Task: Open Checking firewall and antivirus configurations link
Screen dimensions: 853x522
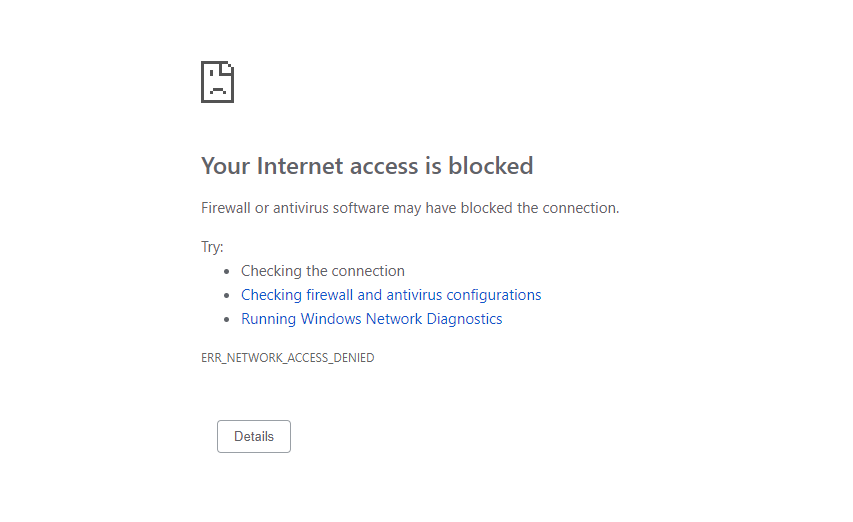Action: [x=391, y=295]
